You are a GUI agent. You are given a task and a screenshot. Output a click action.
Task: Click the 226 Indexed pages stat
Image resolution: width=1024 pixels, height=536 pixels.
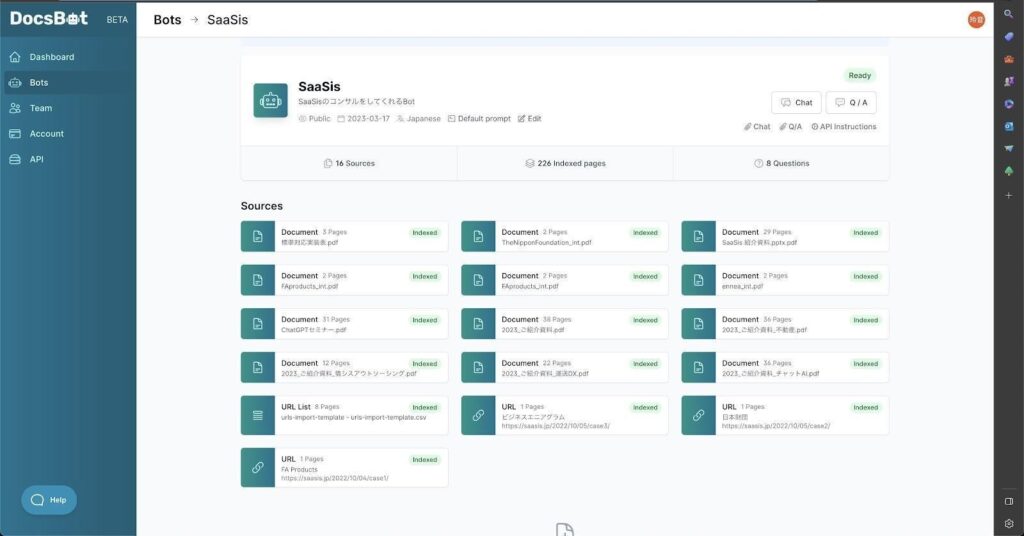(565, 163)
